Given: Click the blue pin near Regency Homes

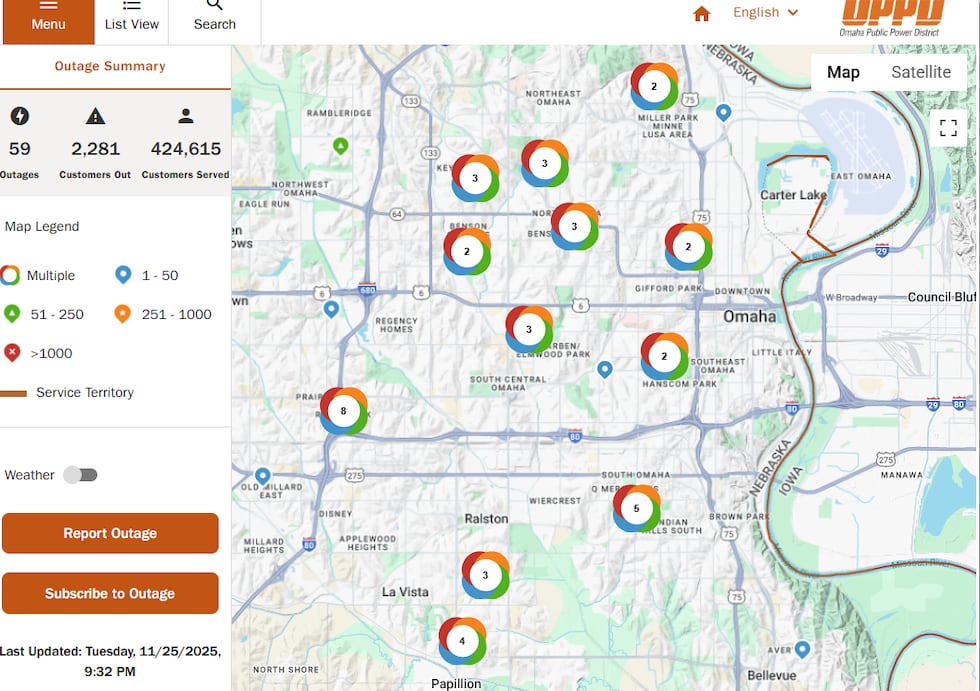Looking at the screenshot, I should (x=331, y=309).
